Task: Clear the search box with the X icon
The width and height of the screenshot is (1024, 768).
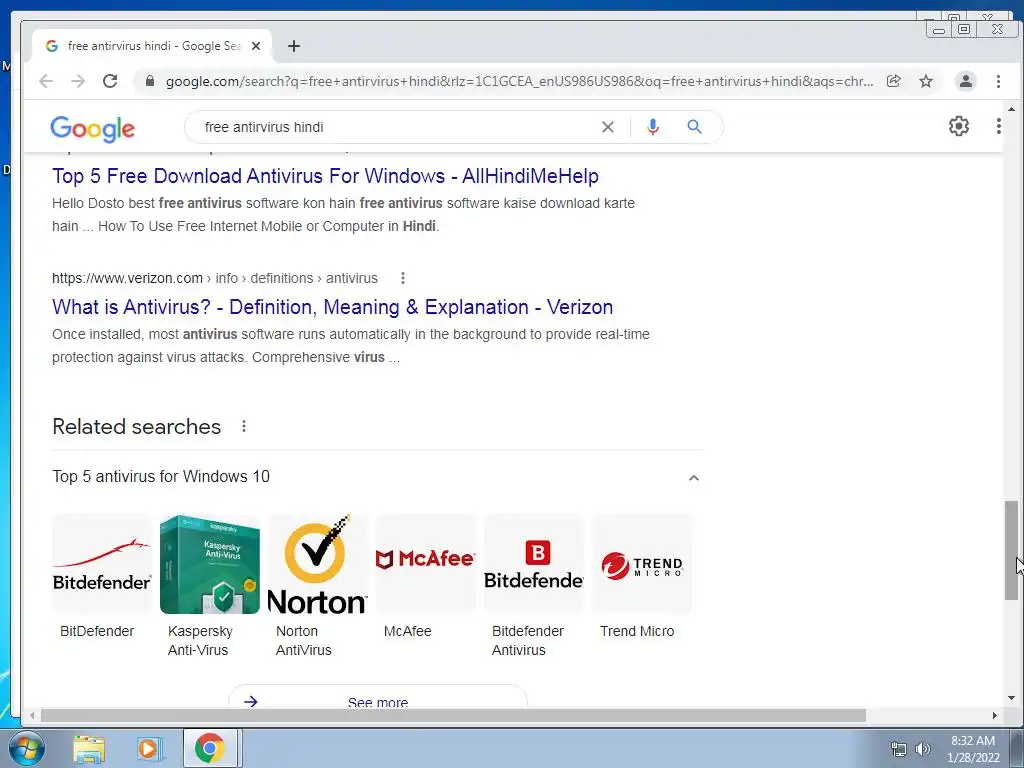Action: (608, 127)
